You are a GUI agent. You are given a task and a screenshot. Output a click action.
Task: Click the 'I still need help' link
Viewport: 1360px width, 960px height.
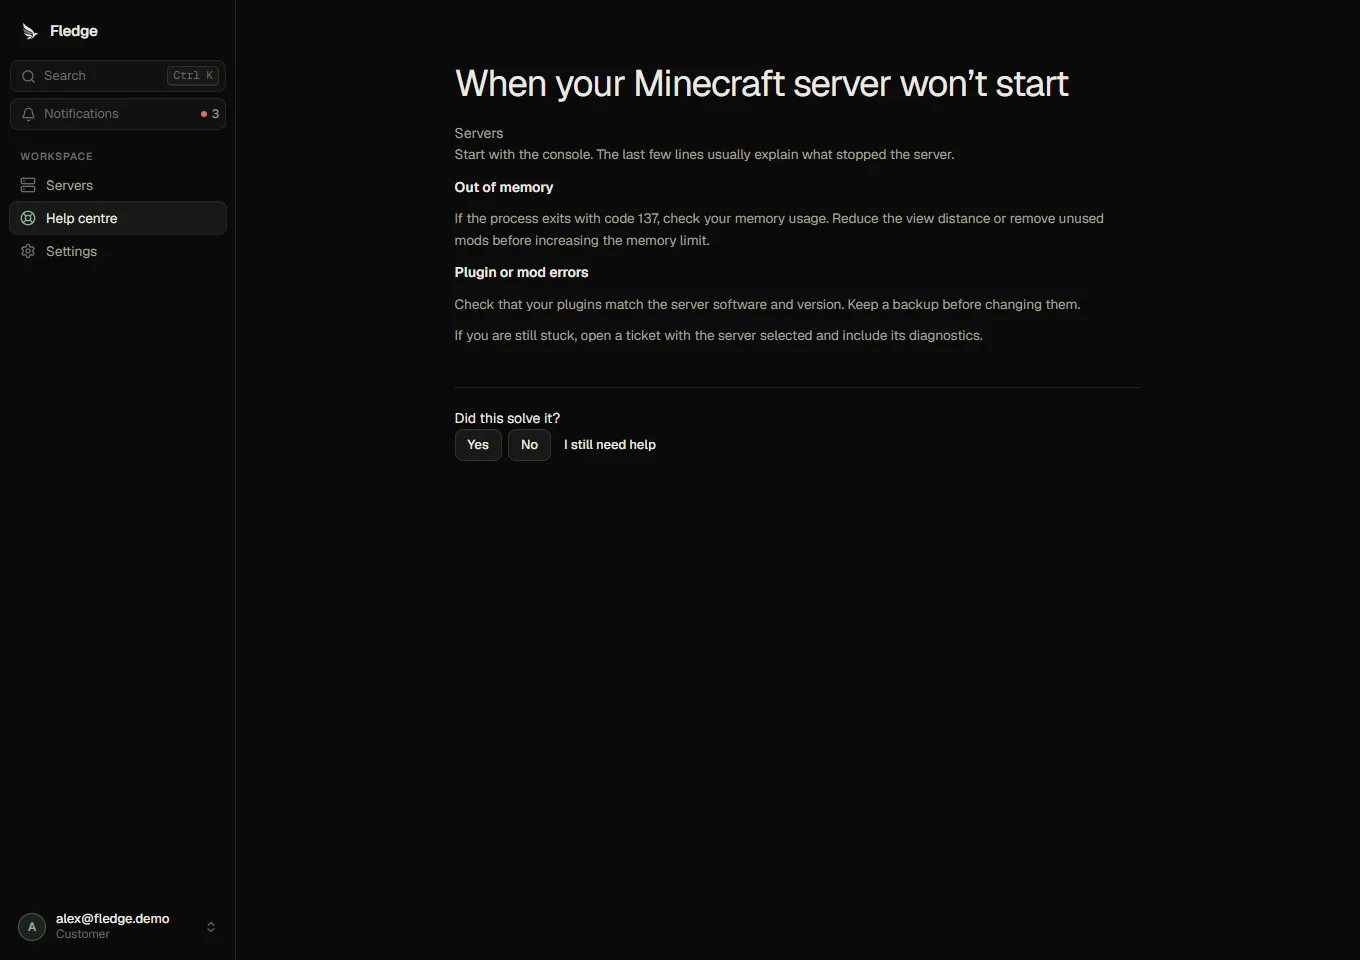tap(610, 445)
